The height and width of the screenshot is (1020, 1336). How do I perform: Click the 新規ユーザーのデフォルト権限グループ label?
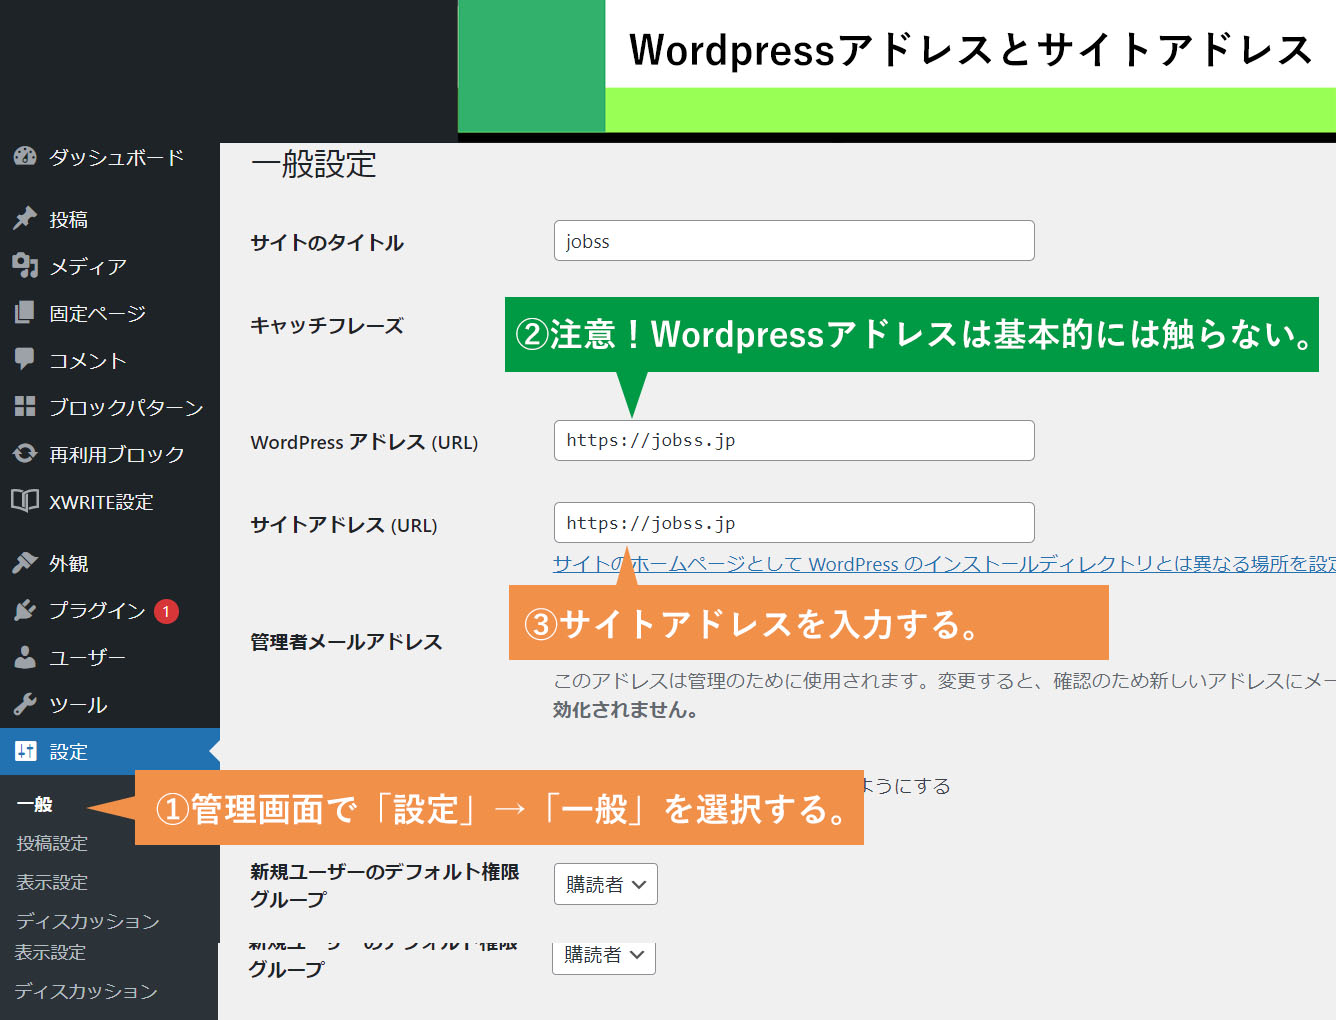tap(385, 885)
